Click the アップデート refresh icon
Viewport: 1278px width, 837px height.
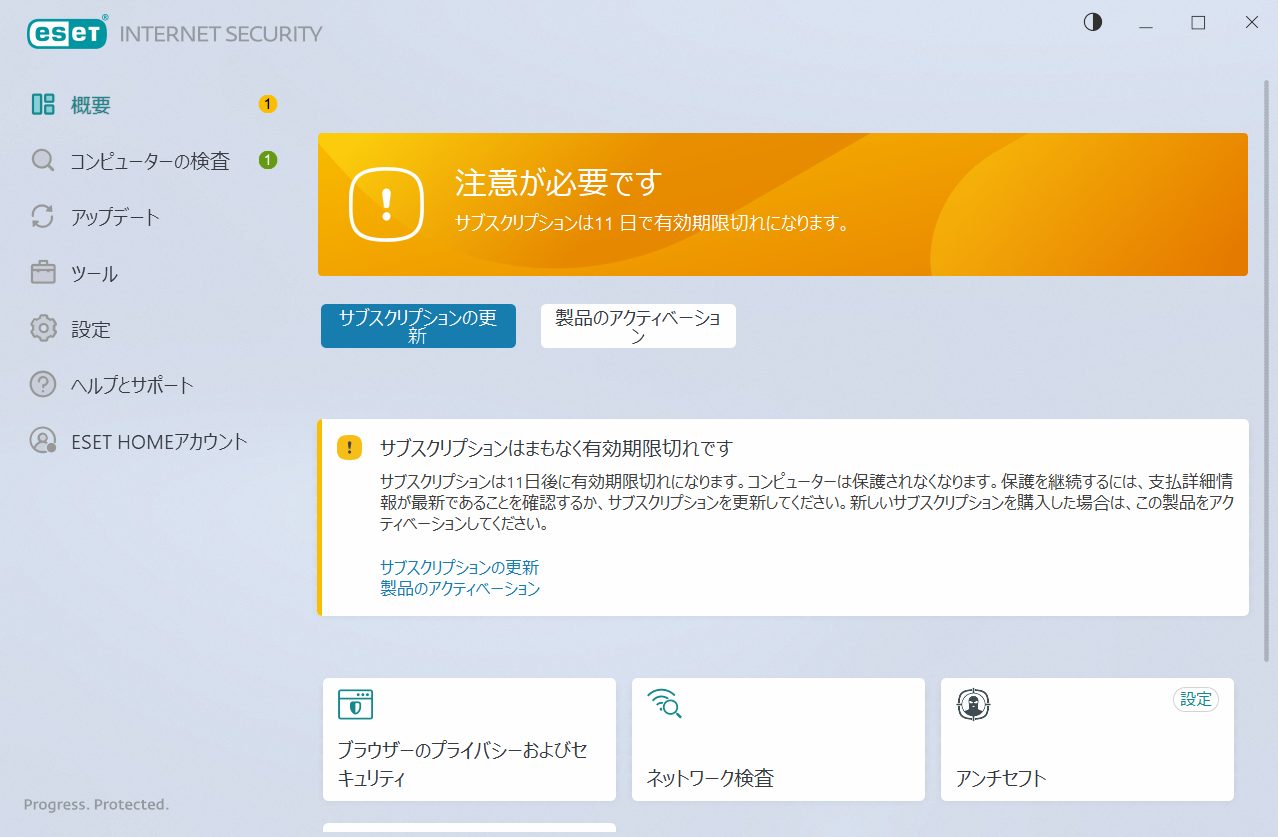pyautogui.click(x=43, y=216)
